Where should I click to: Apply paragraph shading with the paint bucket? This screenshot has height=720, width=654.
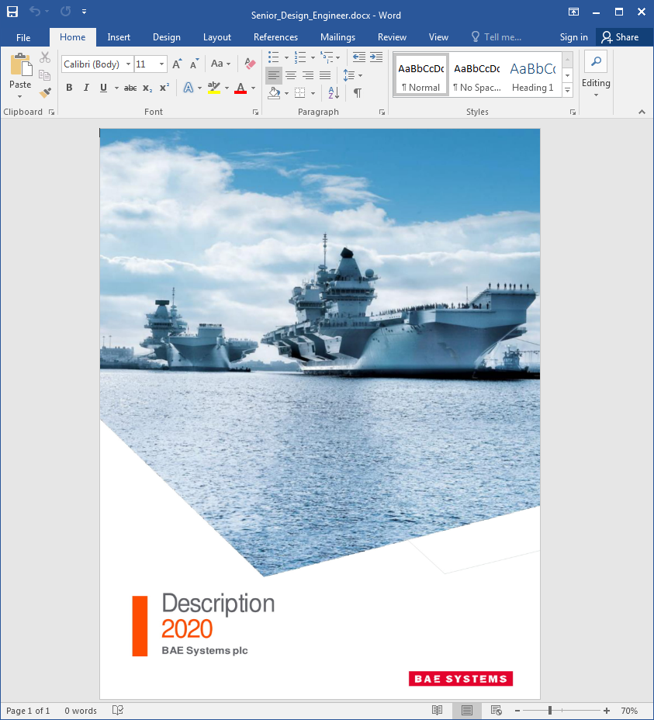tap(274, 93)
